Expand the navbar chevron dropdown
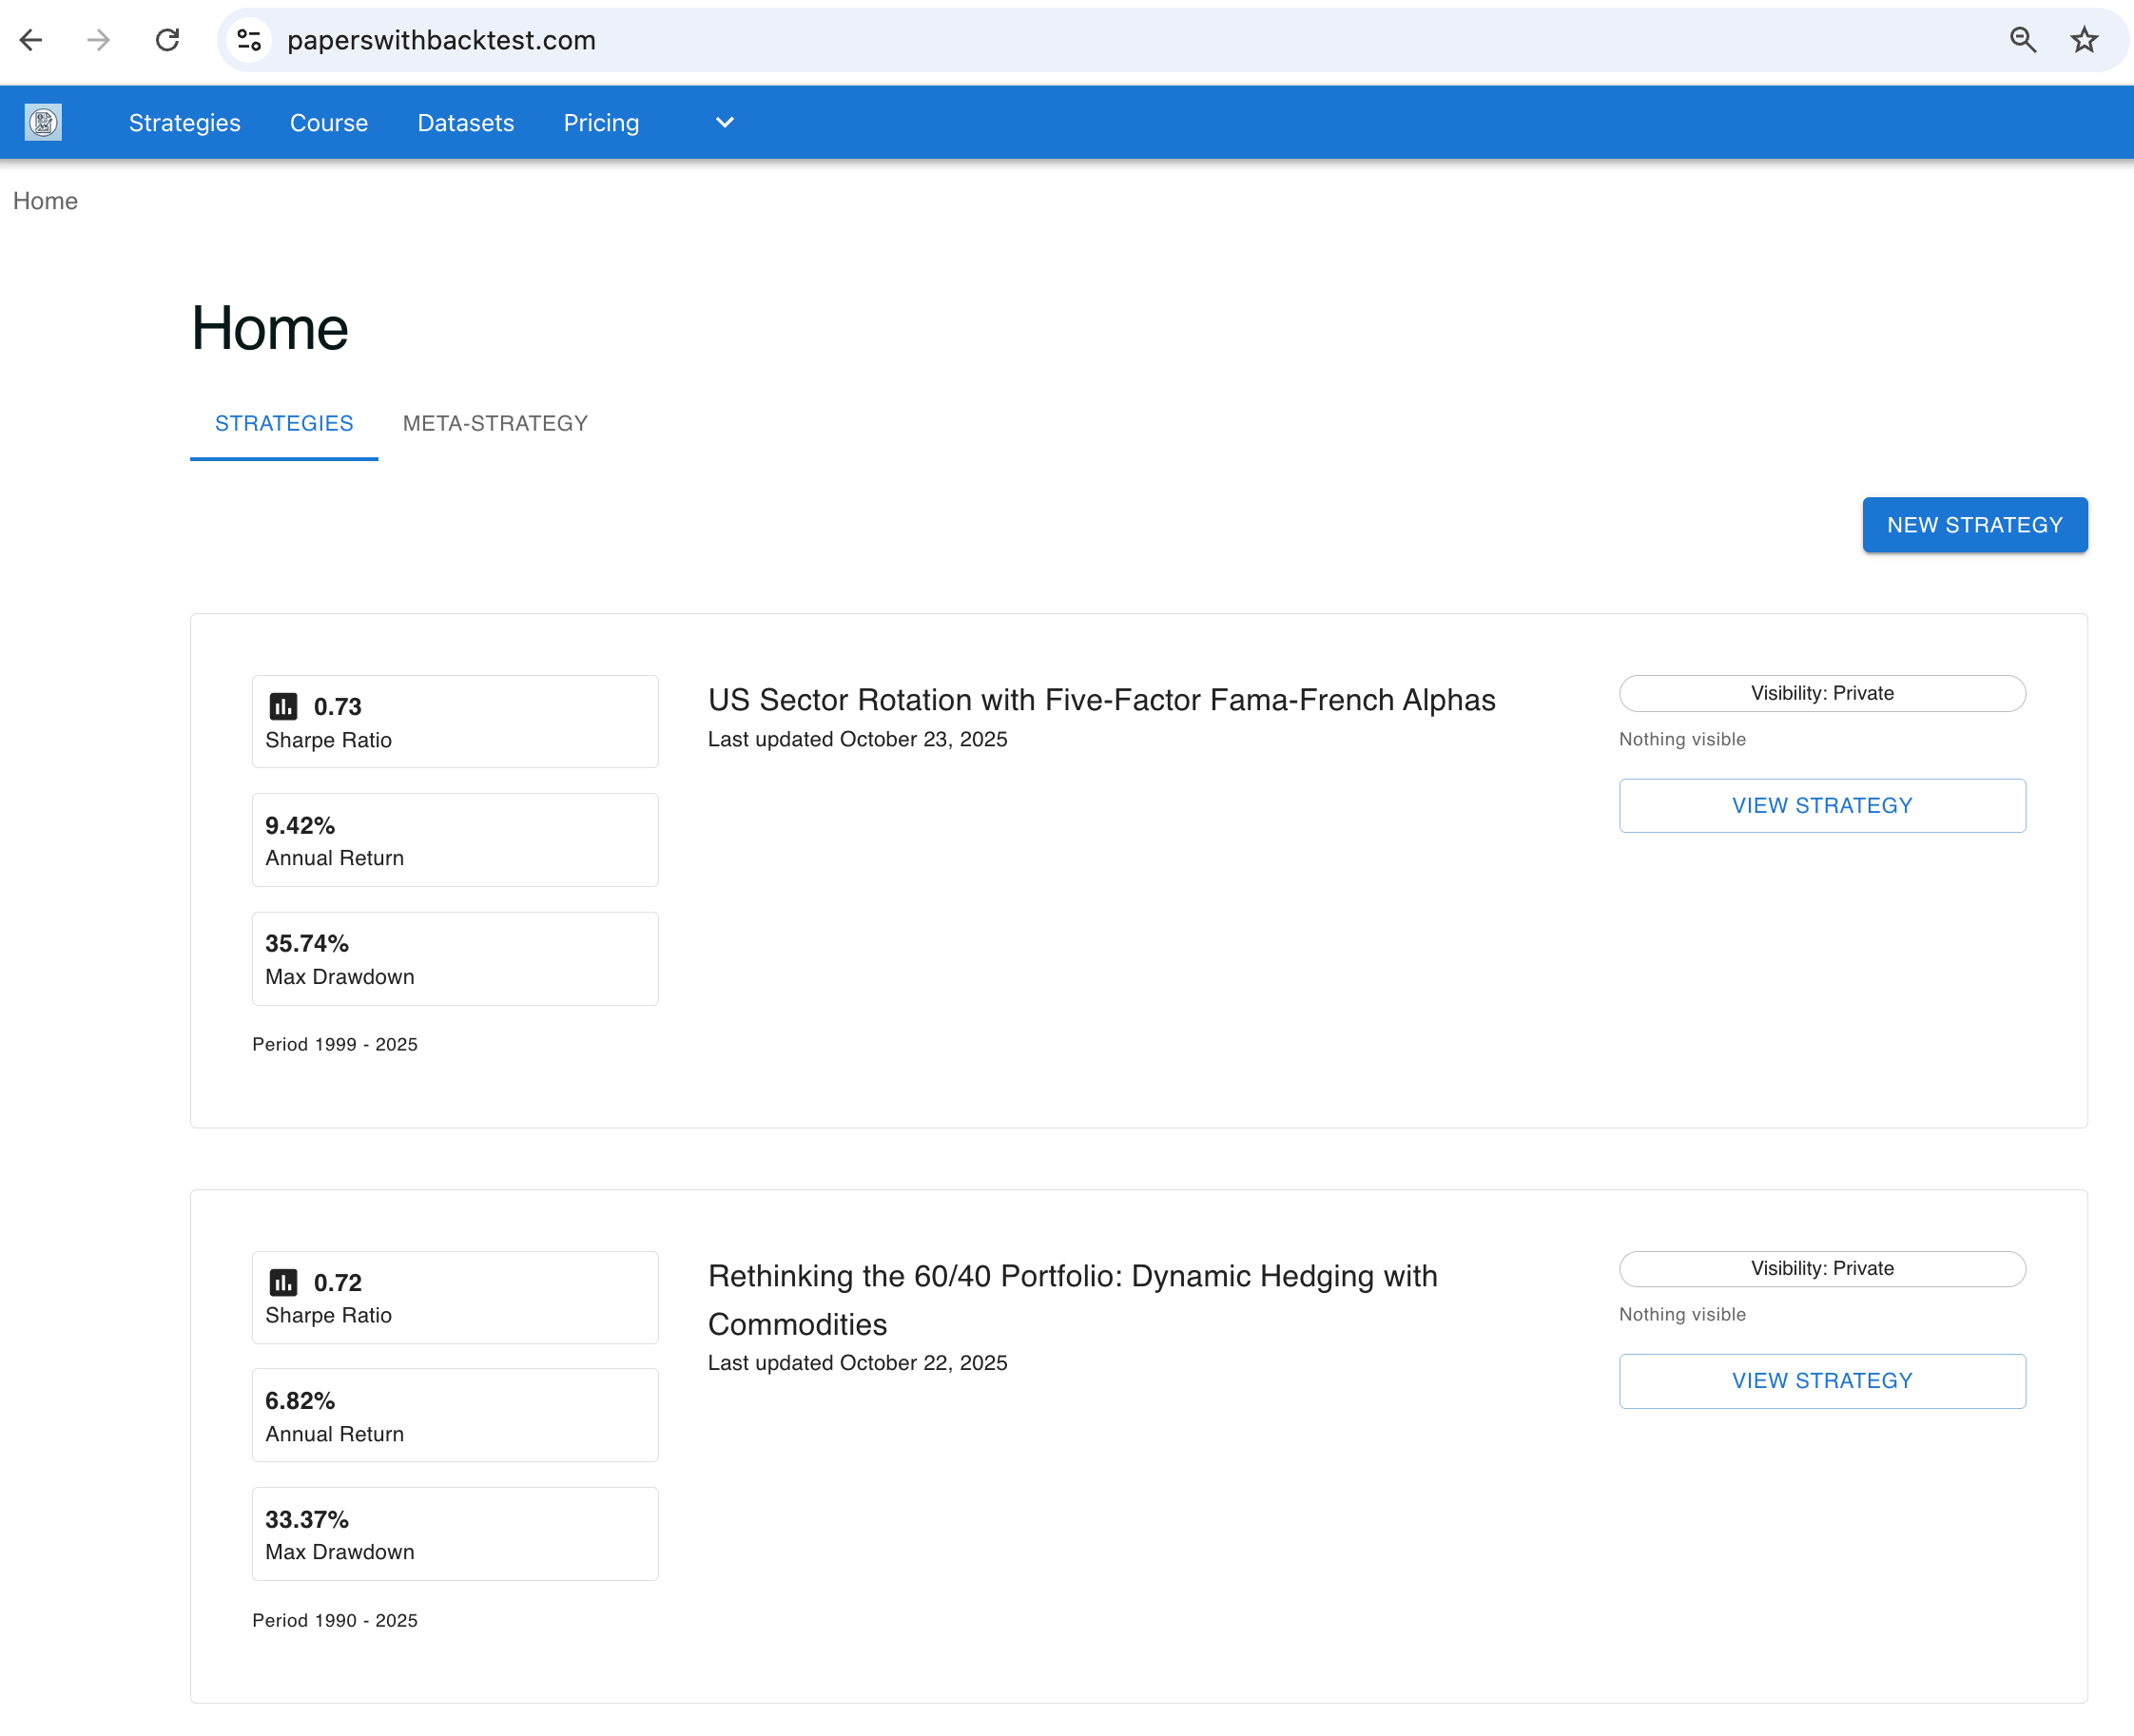2134x1736 pixels. point(725,122)
